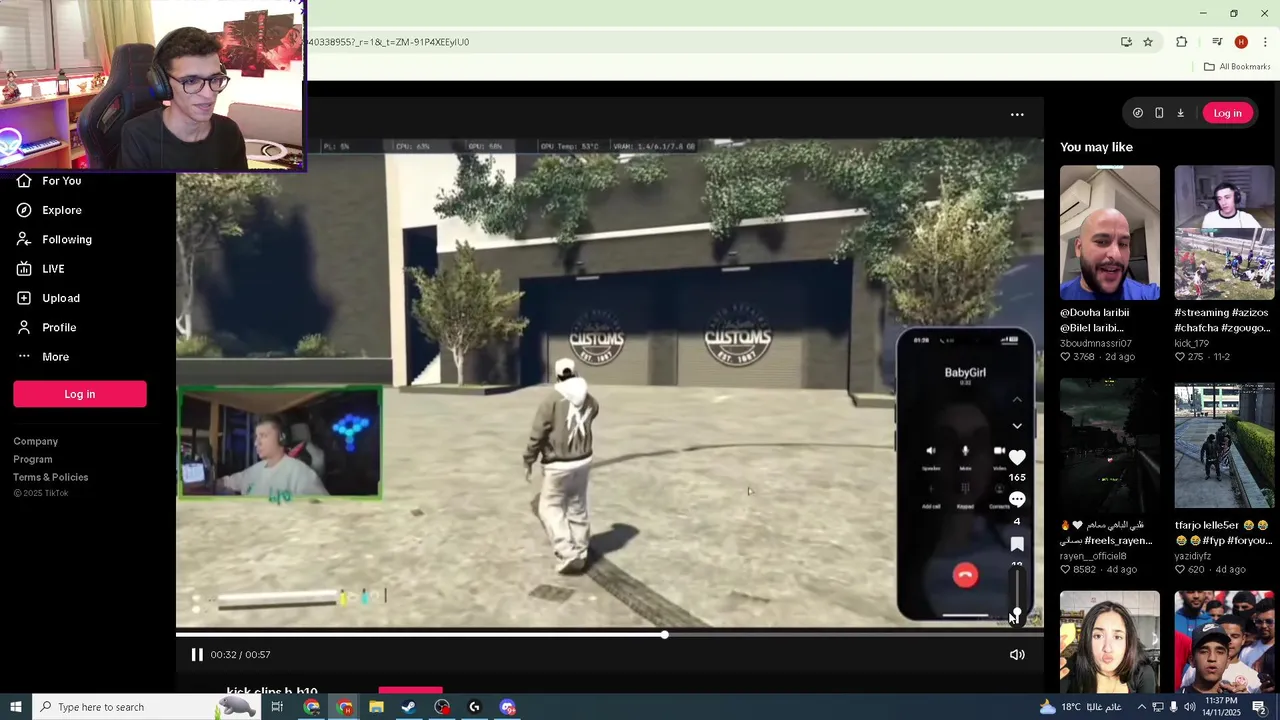Open the comments bubble icon
The height and width of the screenshot is (720, 1280).
tap(1017, 499)
